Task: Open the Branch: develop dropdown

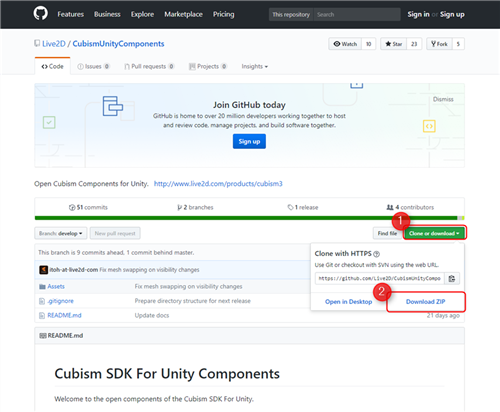Action: click(x=61, y=233)
